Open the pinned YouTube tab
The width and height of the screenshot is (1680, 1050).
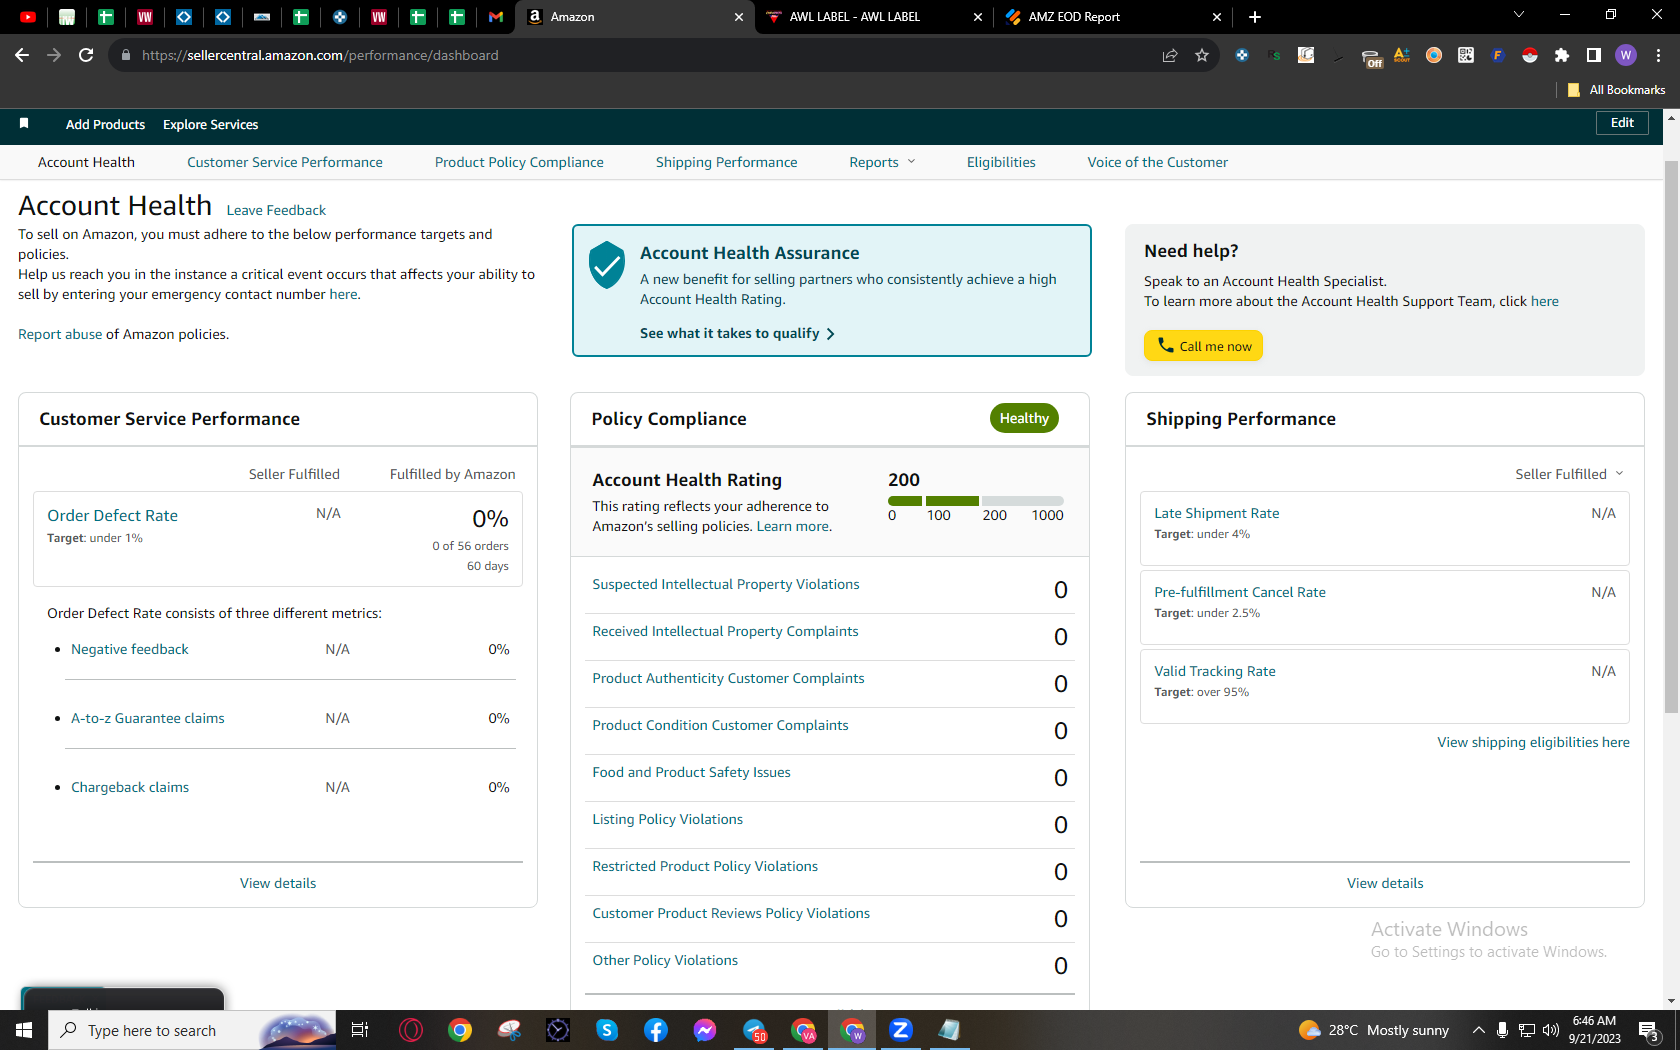point(28,17)
